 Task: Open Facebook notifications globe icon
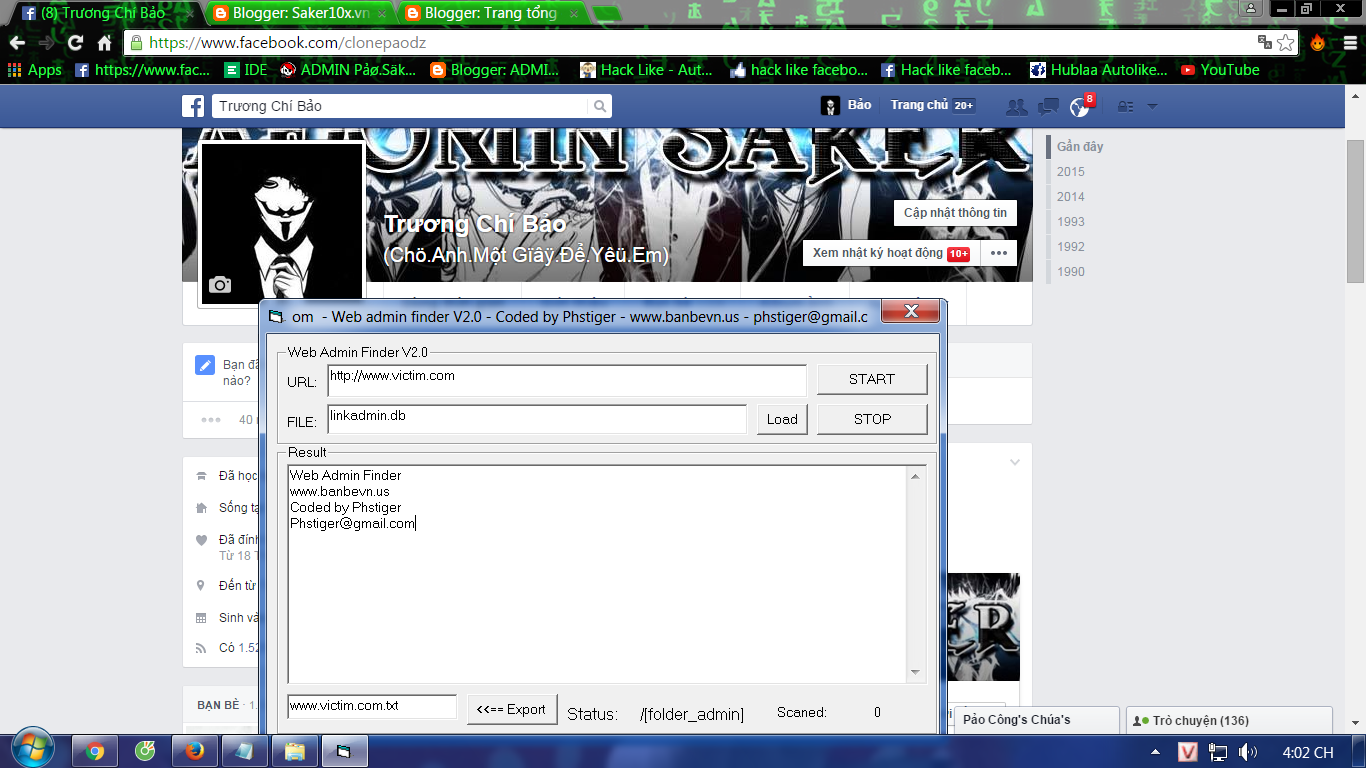(x=1079, y=106)
